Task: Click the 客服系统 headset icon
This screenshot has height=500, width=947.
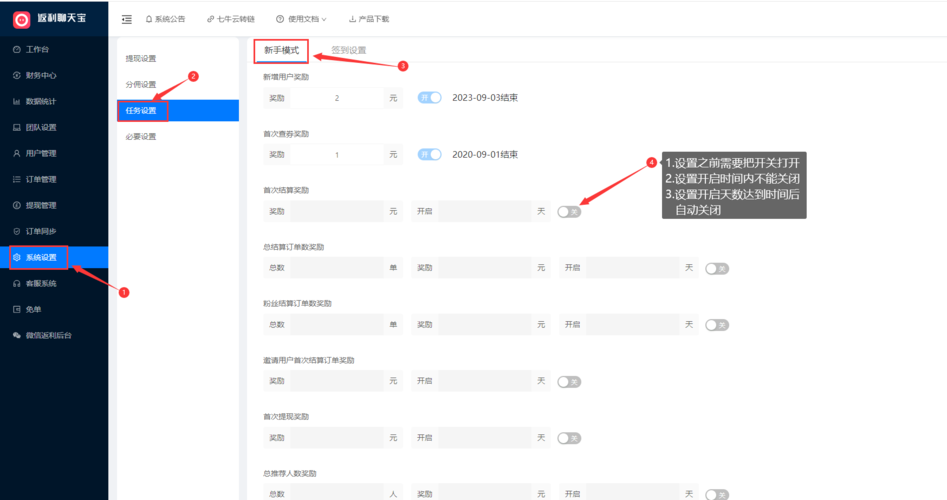Action: point(17,283)
